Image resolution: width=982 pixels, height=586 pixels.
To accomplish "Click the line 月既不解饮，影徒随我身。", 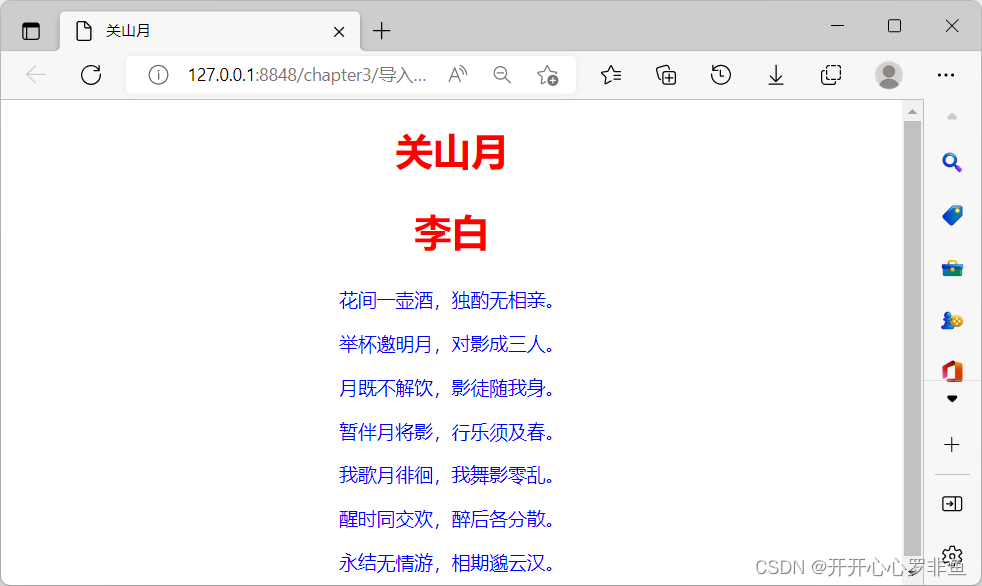I will [446, 388].
